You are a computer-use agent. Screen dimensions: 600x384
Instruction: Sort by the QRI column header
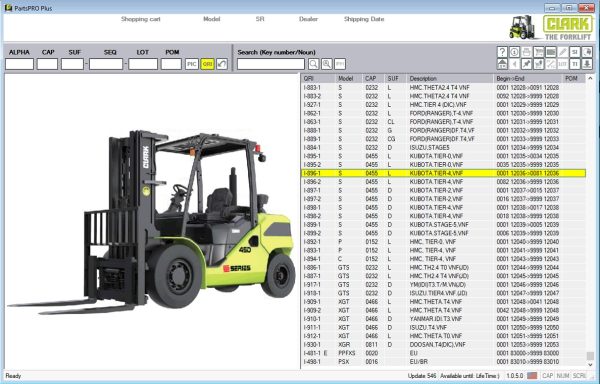[318, 78]
